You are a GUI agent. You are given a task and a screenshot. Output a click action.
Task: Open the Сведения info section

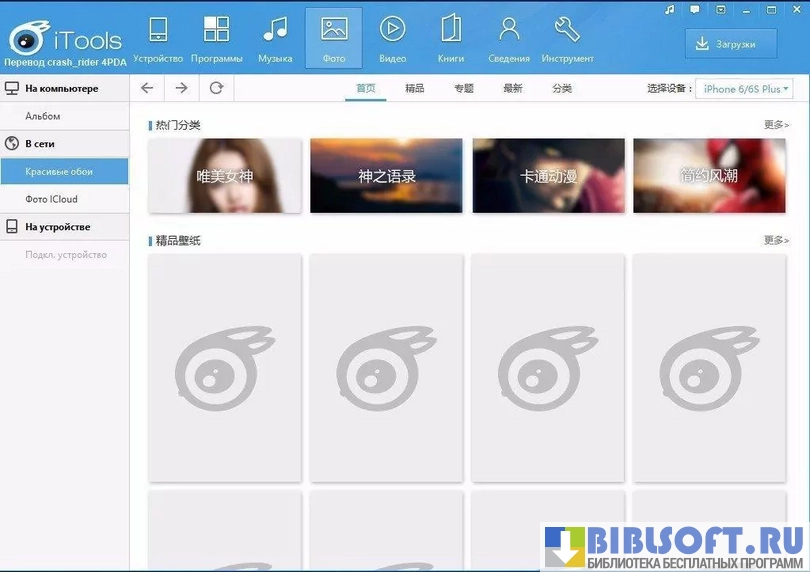pos(509,38)
